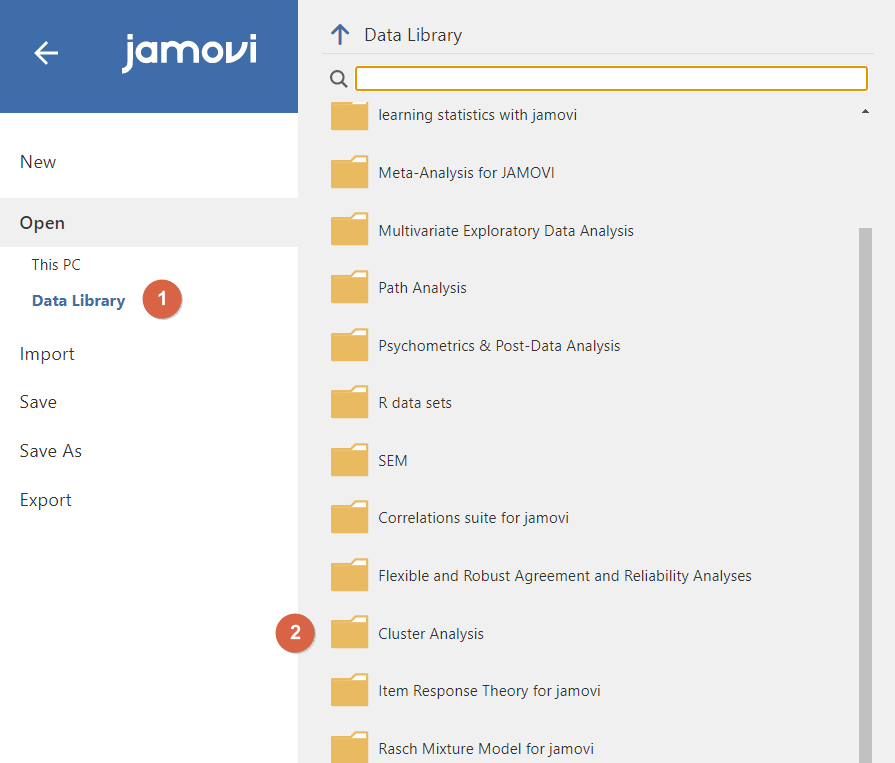The height and width of the screenshot is (763, 895).
Task: Click the search magnifier icon
Action: click(338, 79)
